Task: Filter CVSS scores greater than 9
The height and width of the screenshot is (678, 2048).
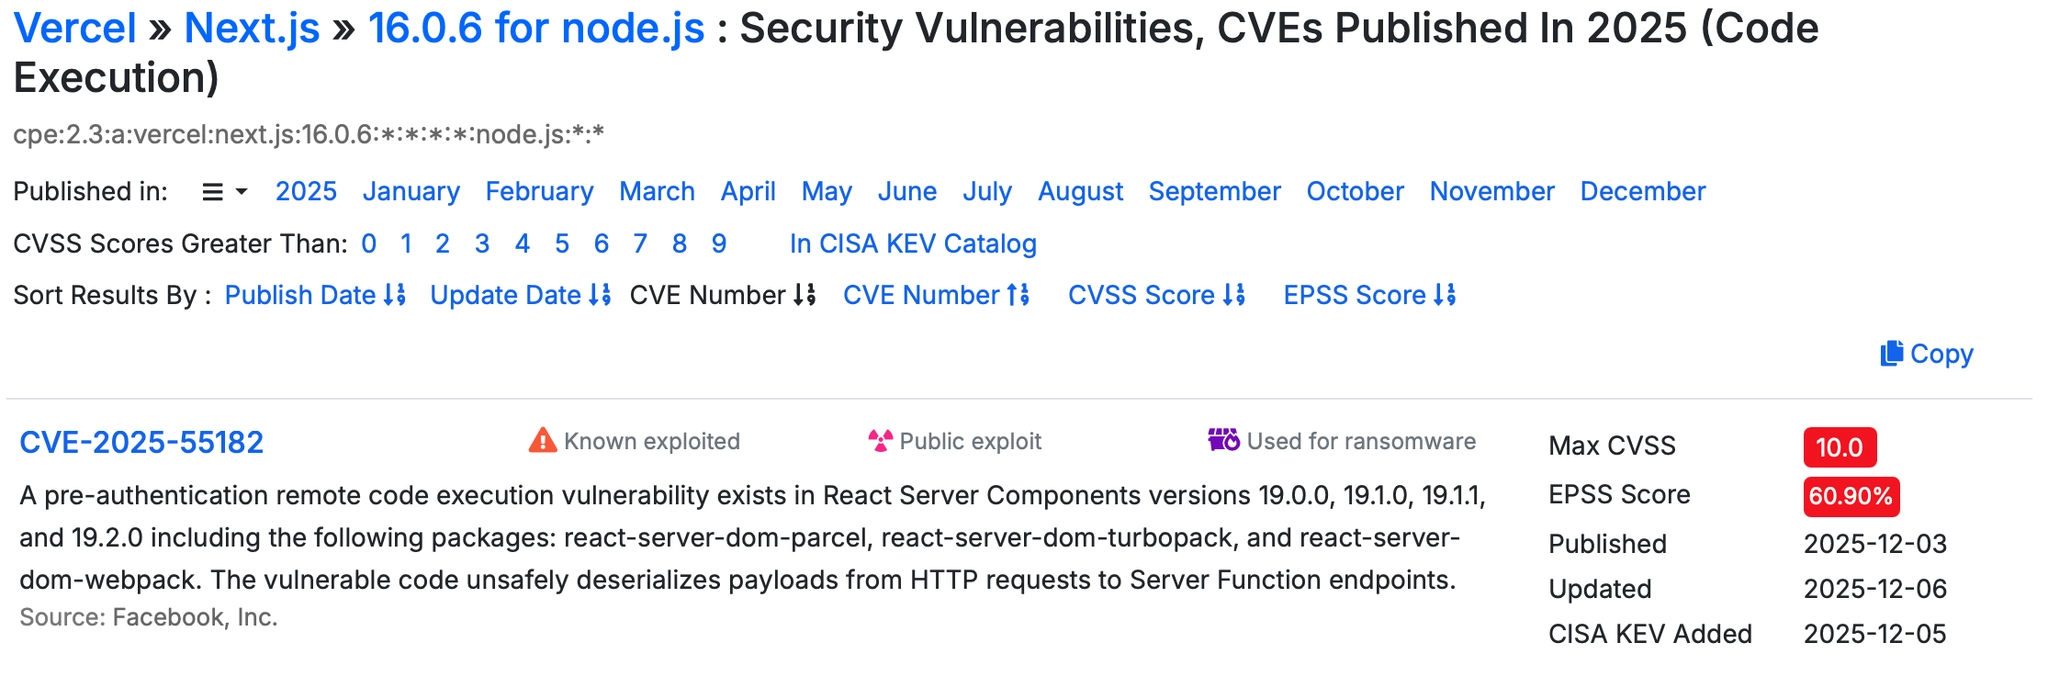Action: click(718, 244)
